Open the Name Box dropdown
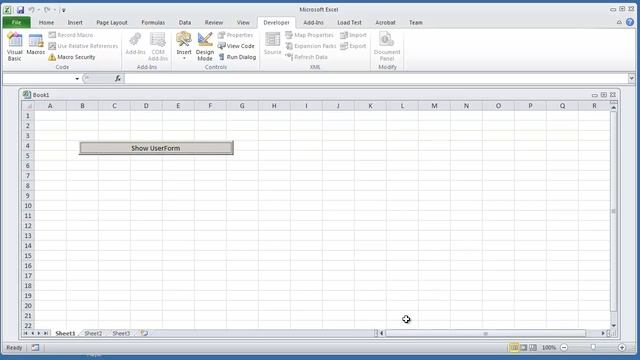The width and height of the screenshot is (640, 360). (x=77, y=78)
